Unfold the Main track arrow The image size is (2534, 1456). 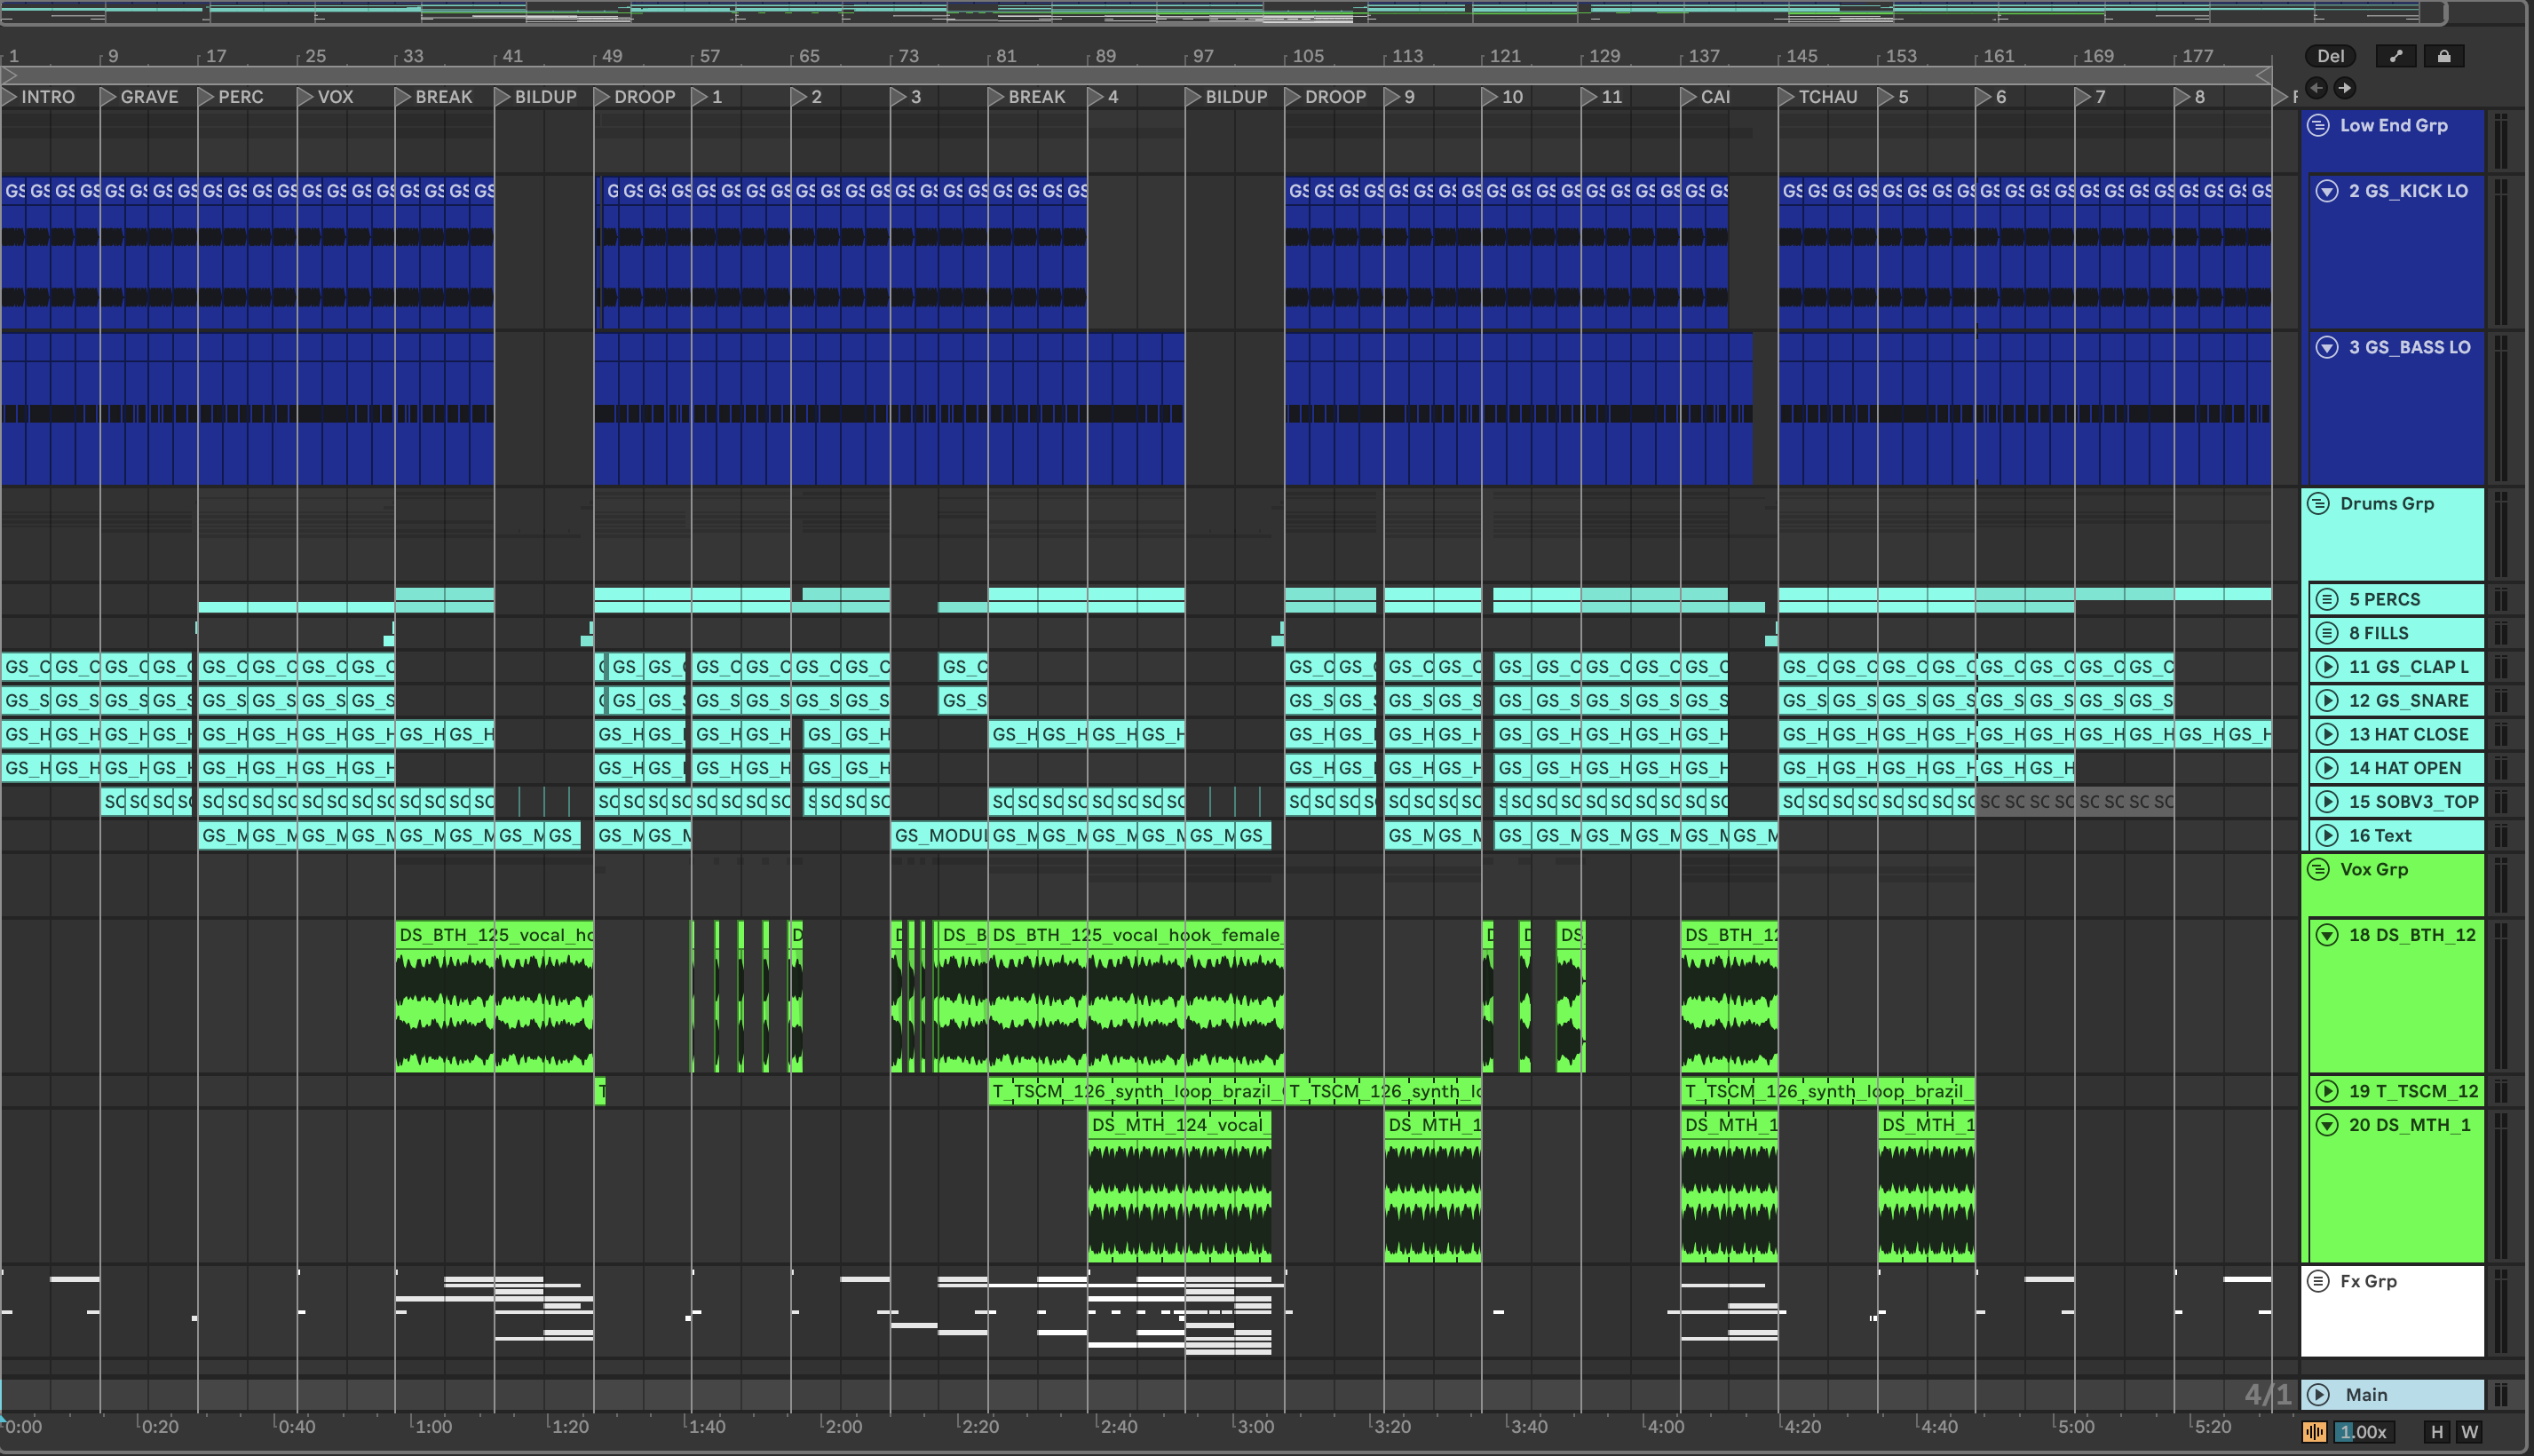tap(2318, 1394)
